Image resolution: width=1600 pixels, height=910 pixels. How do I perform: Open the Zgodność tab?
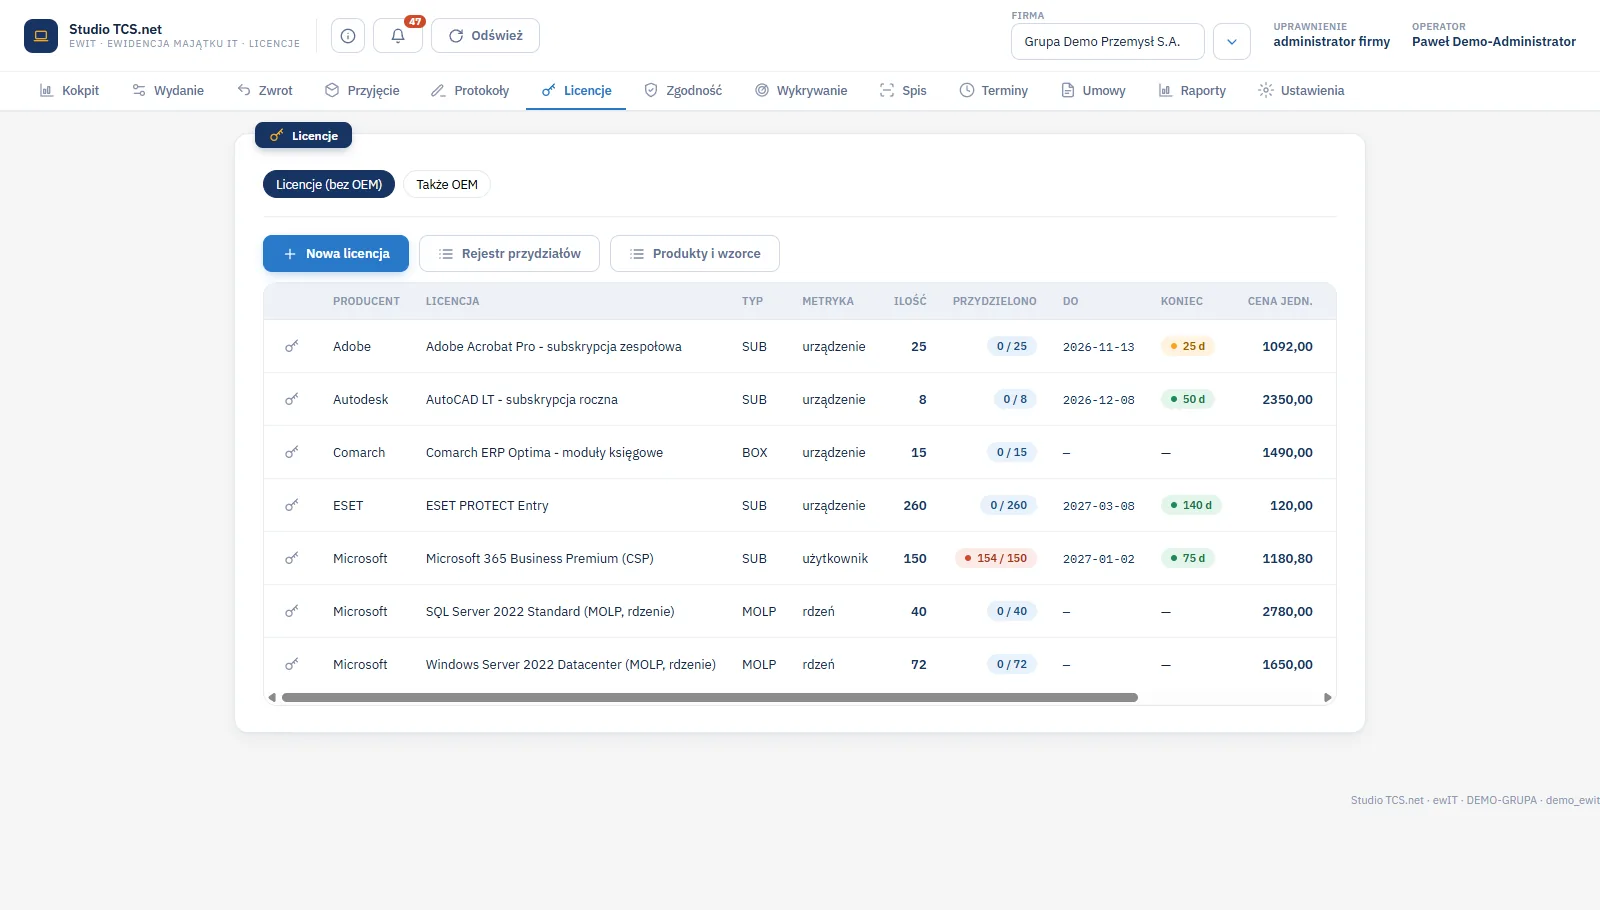tap(683, 90)
